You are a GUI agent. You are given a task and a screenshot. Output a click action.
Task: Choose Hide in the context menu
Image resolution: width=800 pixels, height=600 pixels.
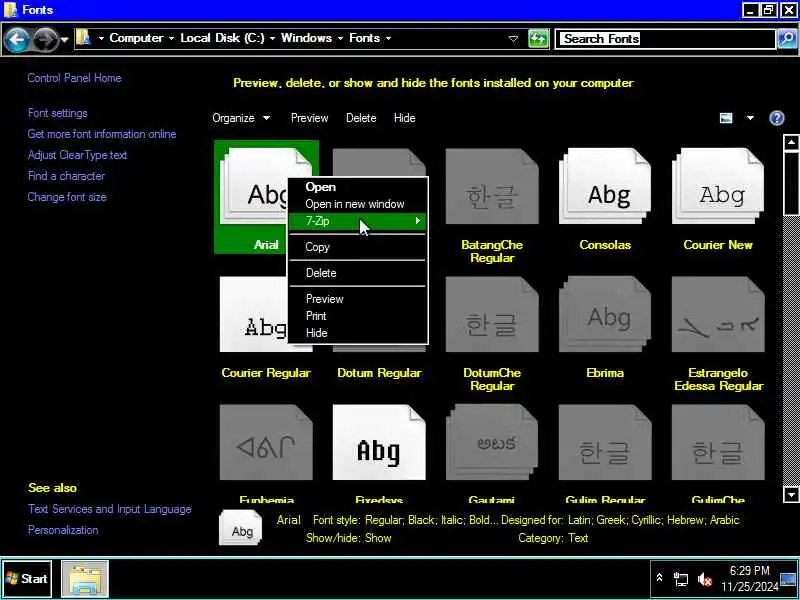[x=358, y=333]
